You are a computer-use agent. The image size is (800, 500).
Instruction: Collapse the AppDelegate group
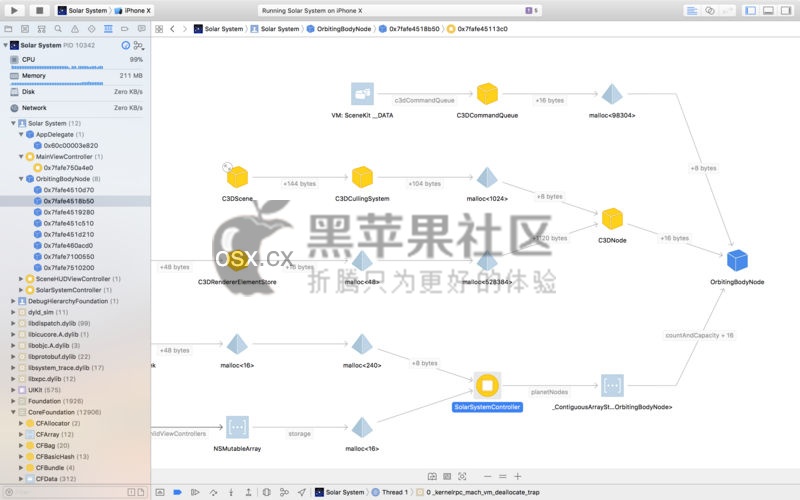21,135
